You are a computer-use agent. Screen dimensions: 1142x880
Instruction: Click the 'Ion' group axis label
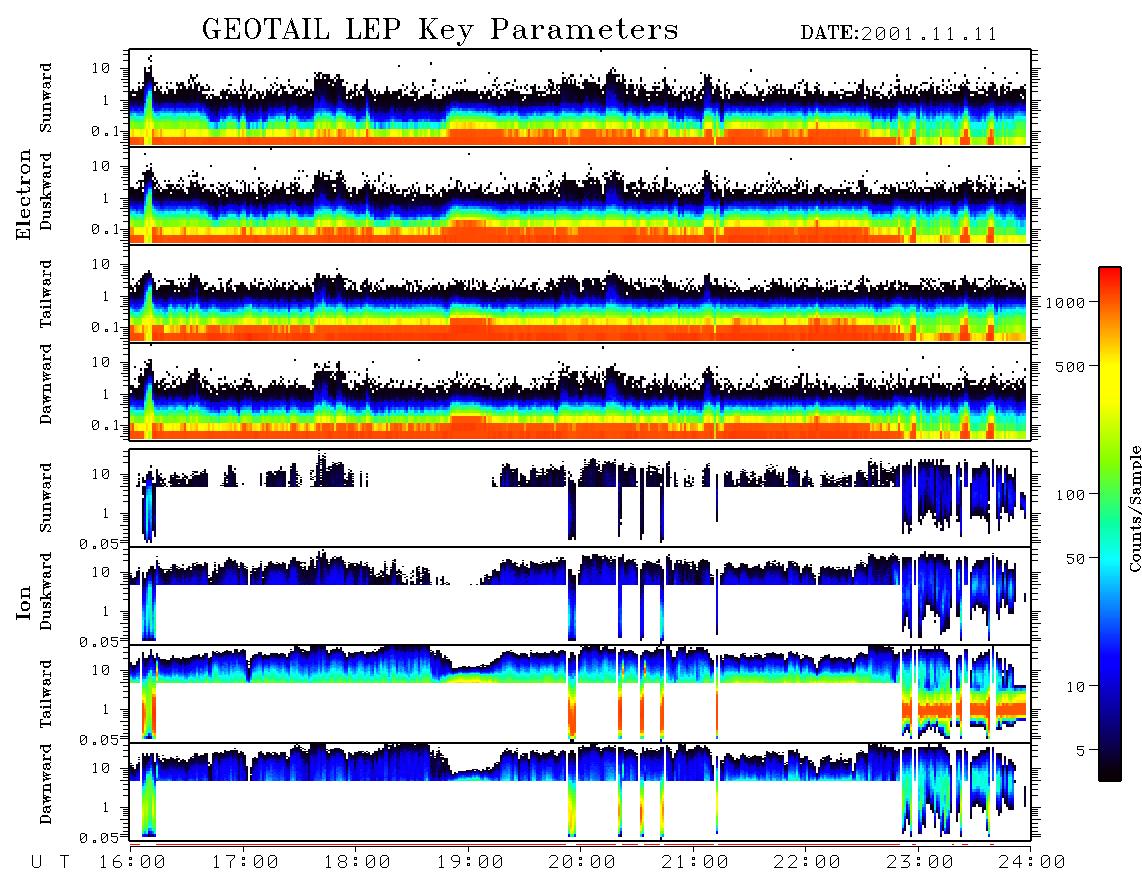pyautogui.click(x=24, y=602)
